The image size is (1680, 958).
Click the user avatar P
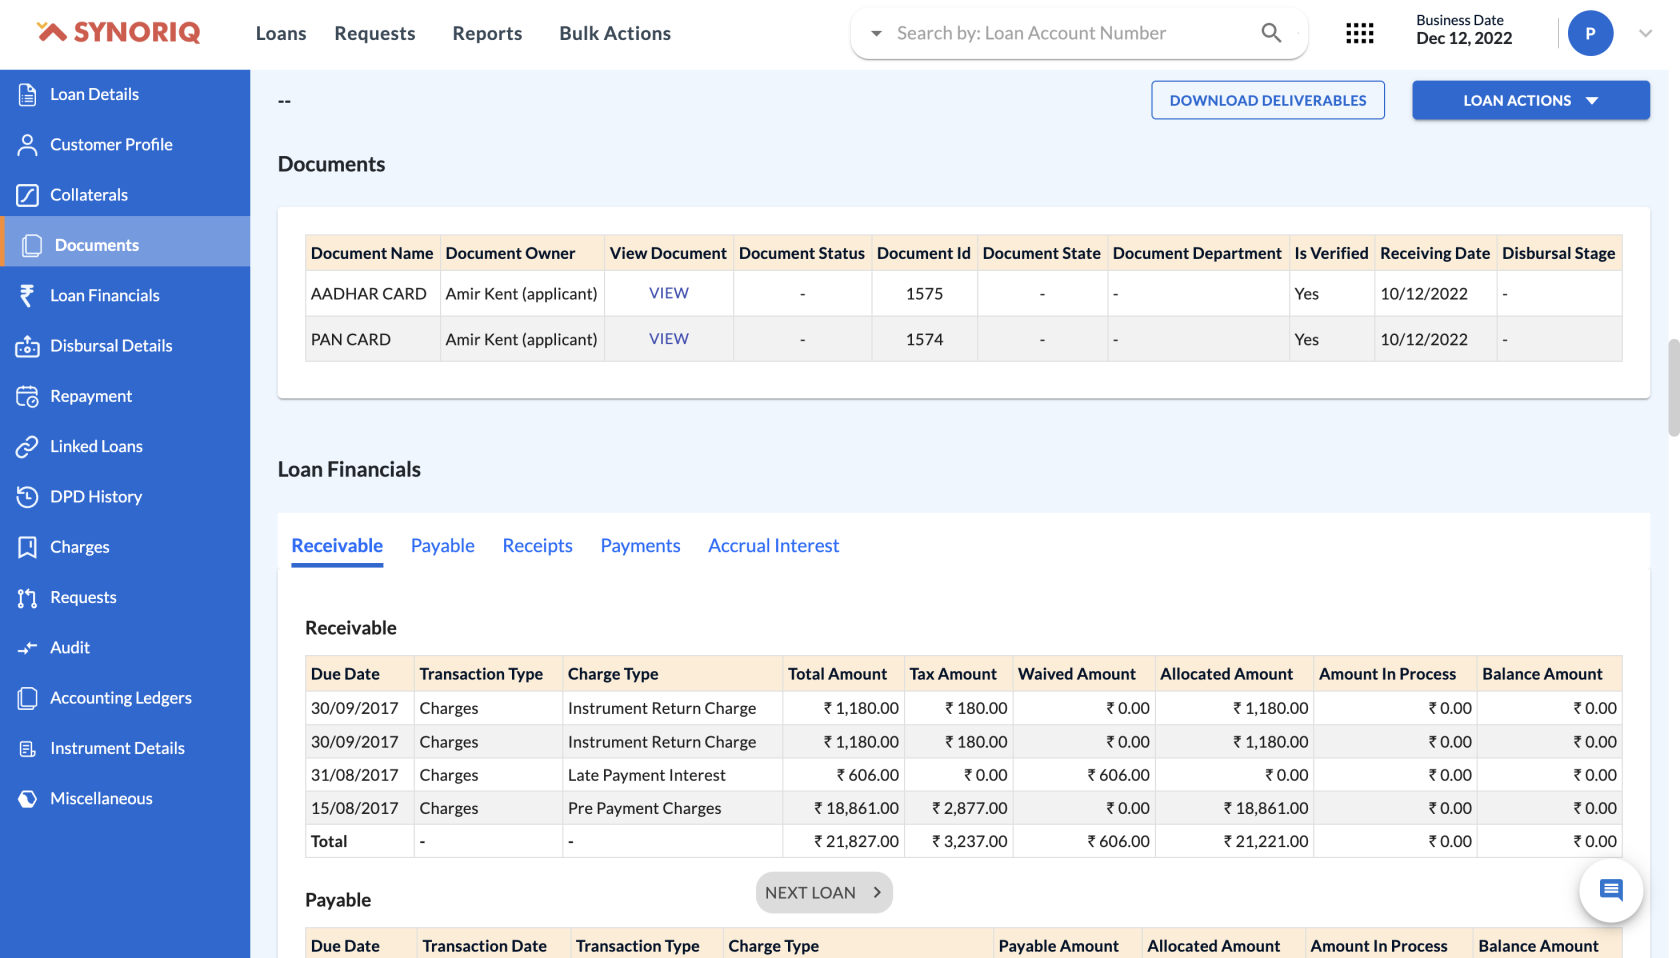point(1590,33)
